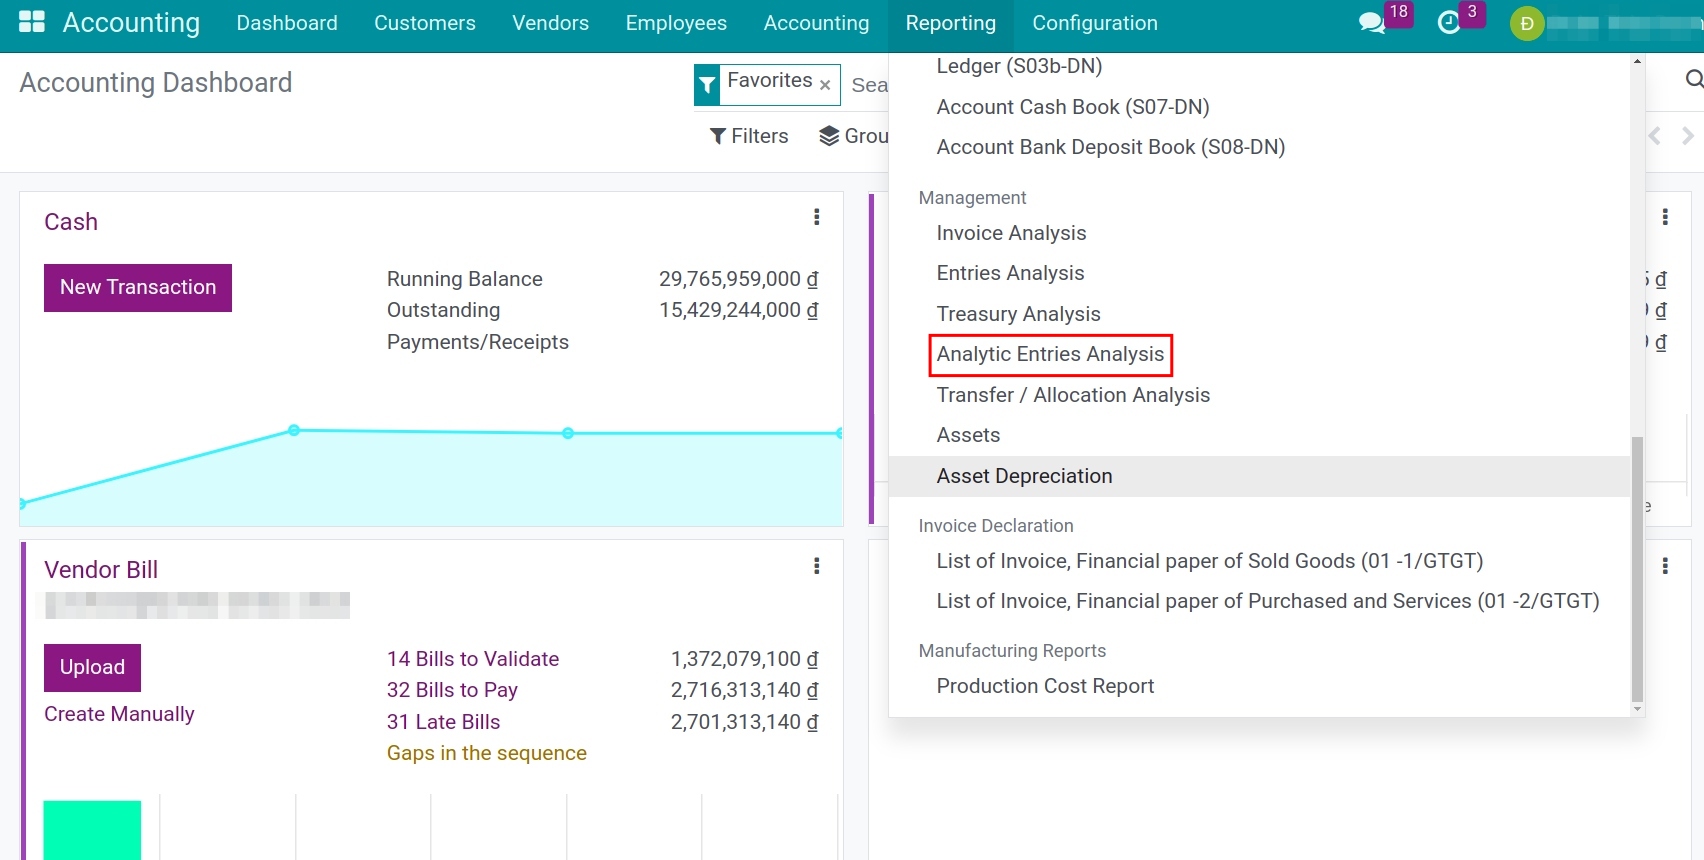Image resolution: width=1704 pixels, height=860 pixels.
Task: Open Invoice Analysis report
Action: click(1011, 233)
